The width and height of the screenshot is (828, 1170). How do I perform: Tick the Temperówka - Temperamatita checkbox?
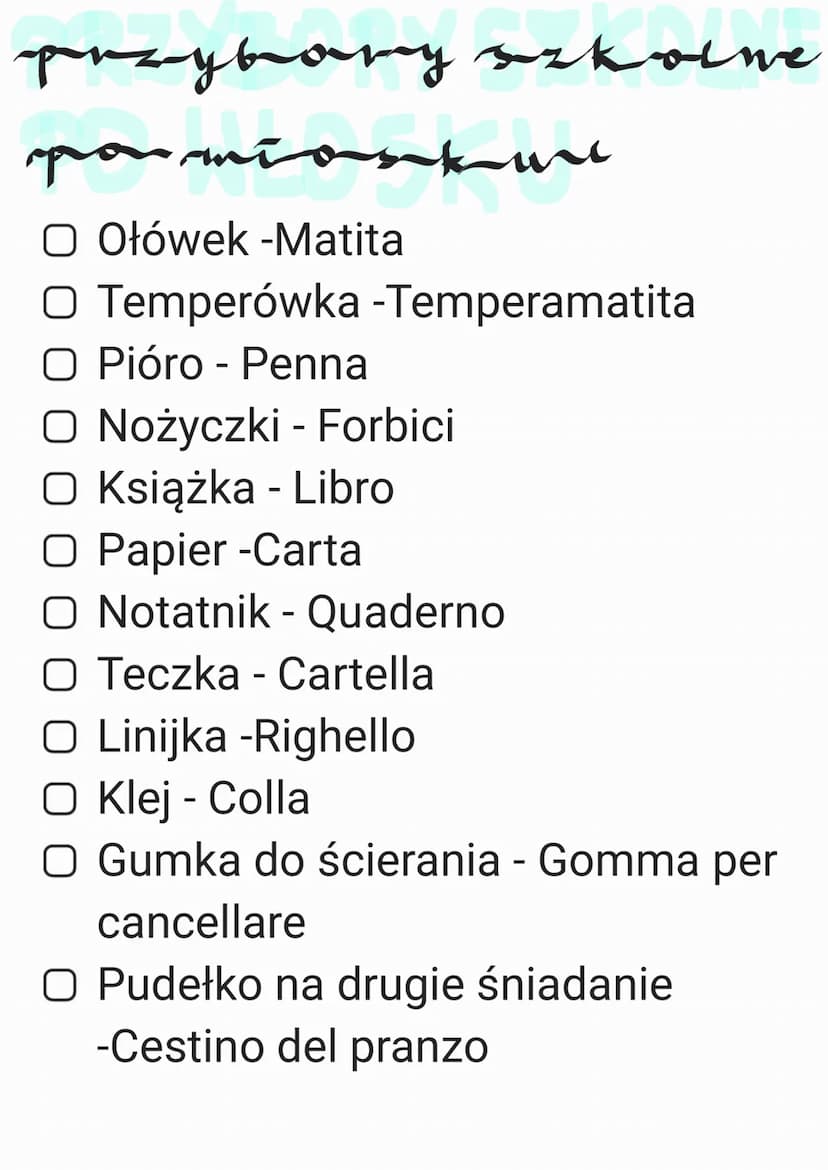pyautogui.click(x=60, y=302)
